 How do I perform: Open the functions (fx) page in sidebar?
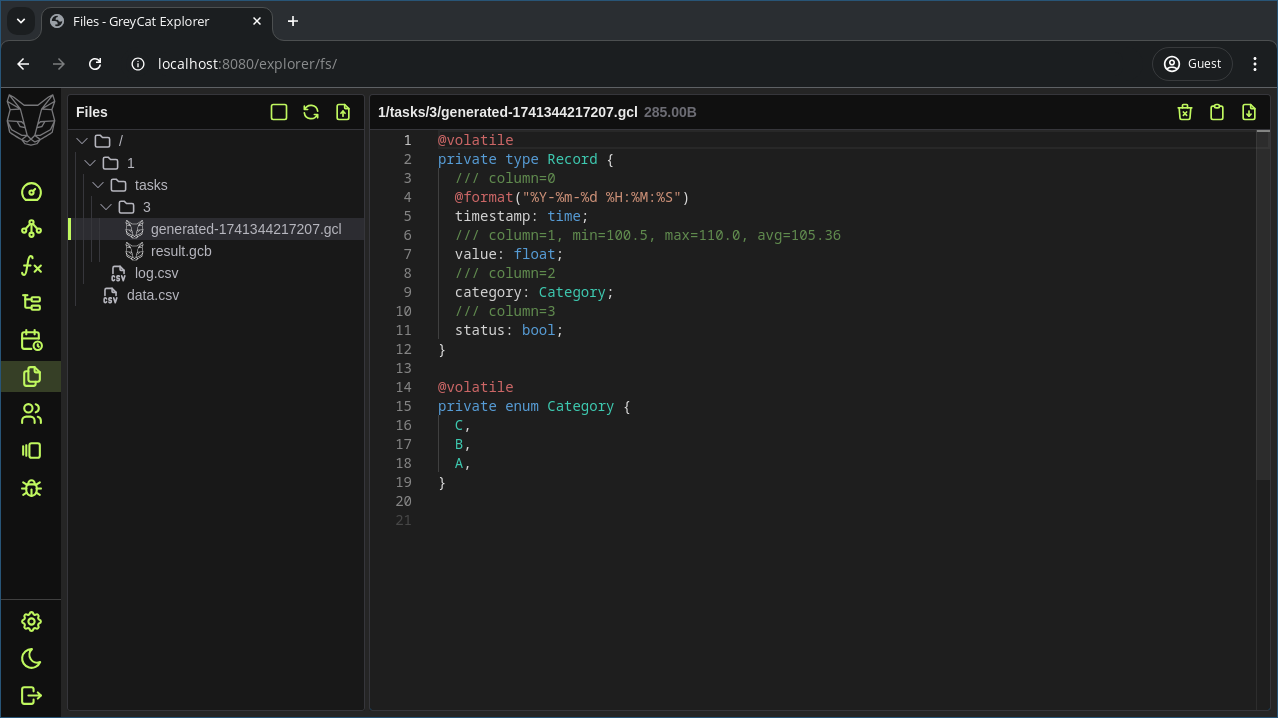pyautogui.click(x=31, y=266)
